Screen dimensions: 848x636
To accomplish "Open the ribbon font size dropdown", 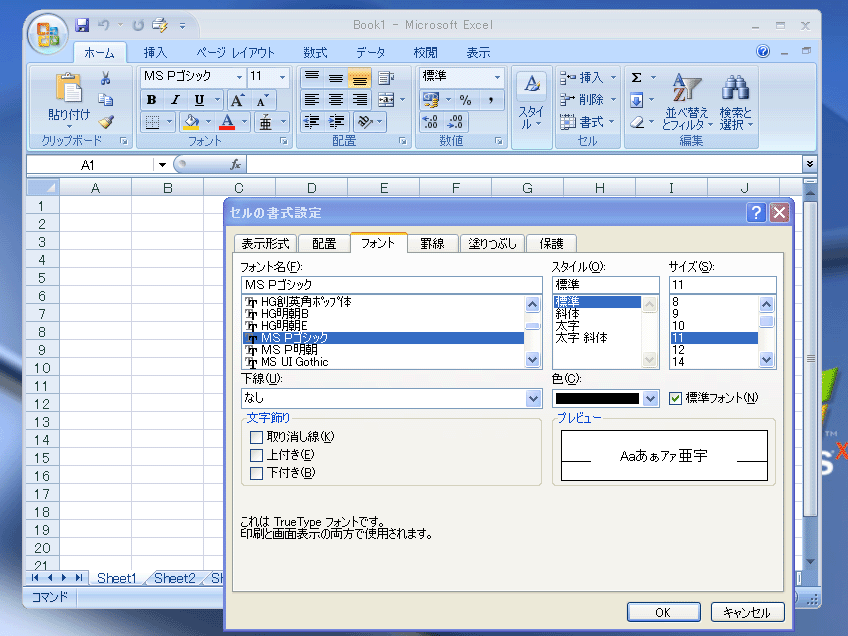I will tap(282, 77).
